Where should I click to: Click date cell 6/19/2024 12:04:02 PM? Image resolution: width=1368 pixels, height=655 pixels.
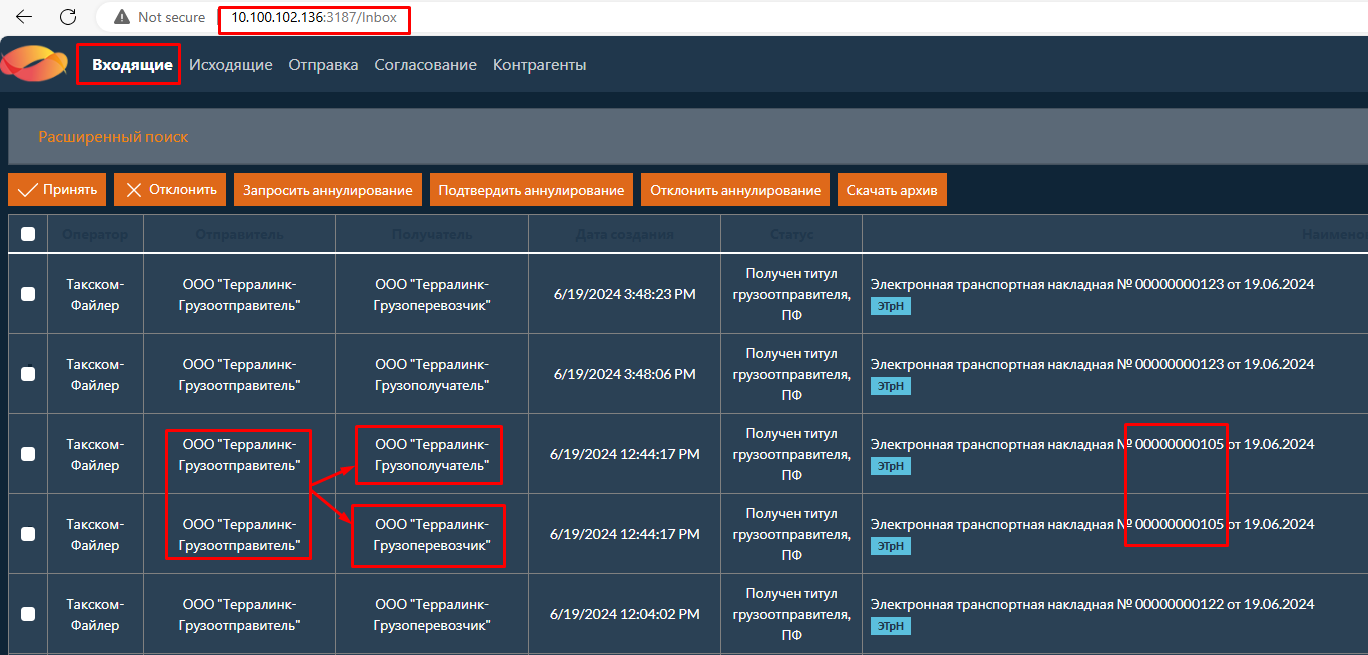[625, 614]
